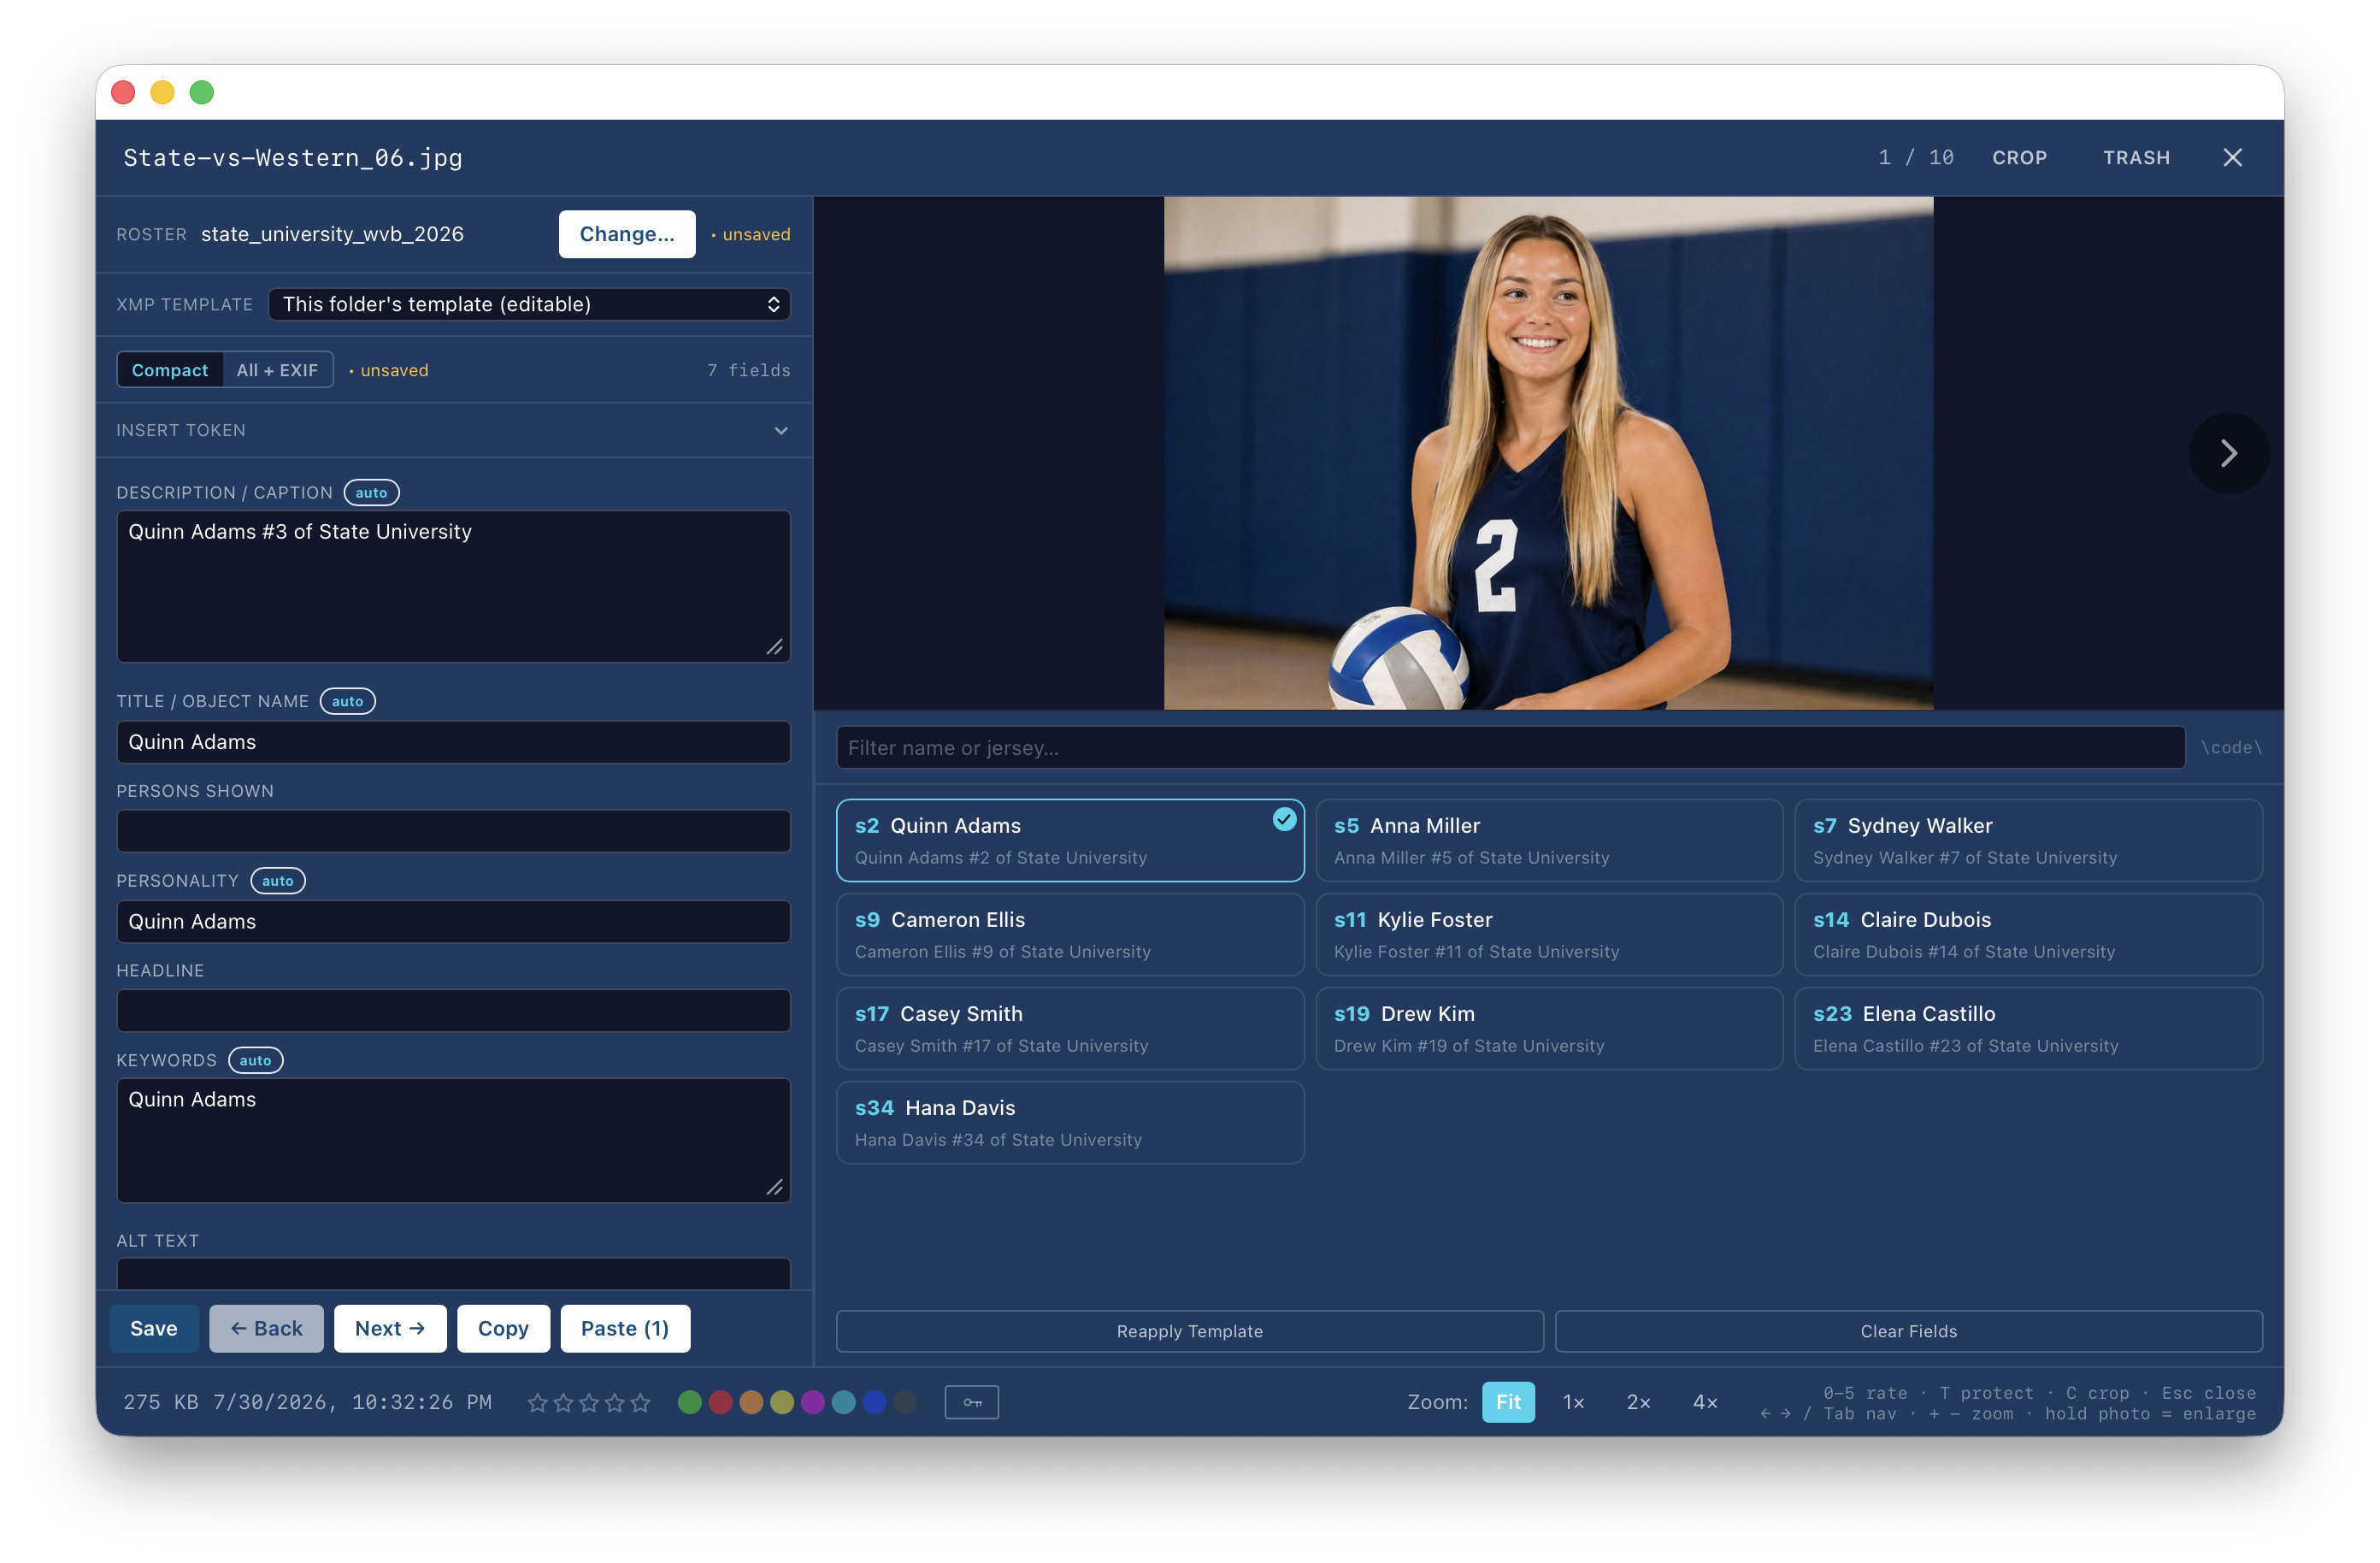Toggle the key protect icon button
The image size is (2380, 1563).
pos(971,1402)
